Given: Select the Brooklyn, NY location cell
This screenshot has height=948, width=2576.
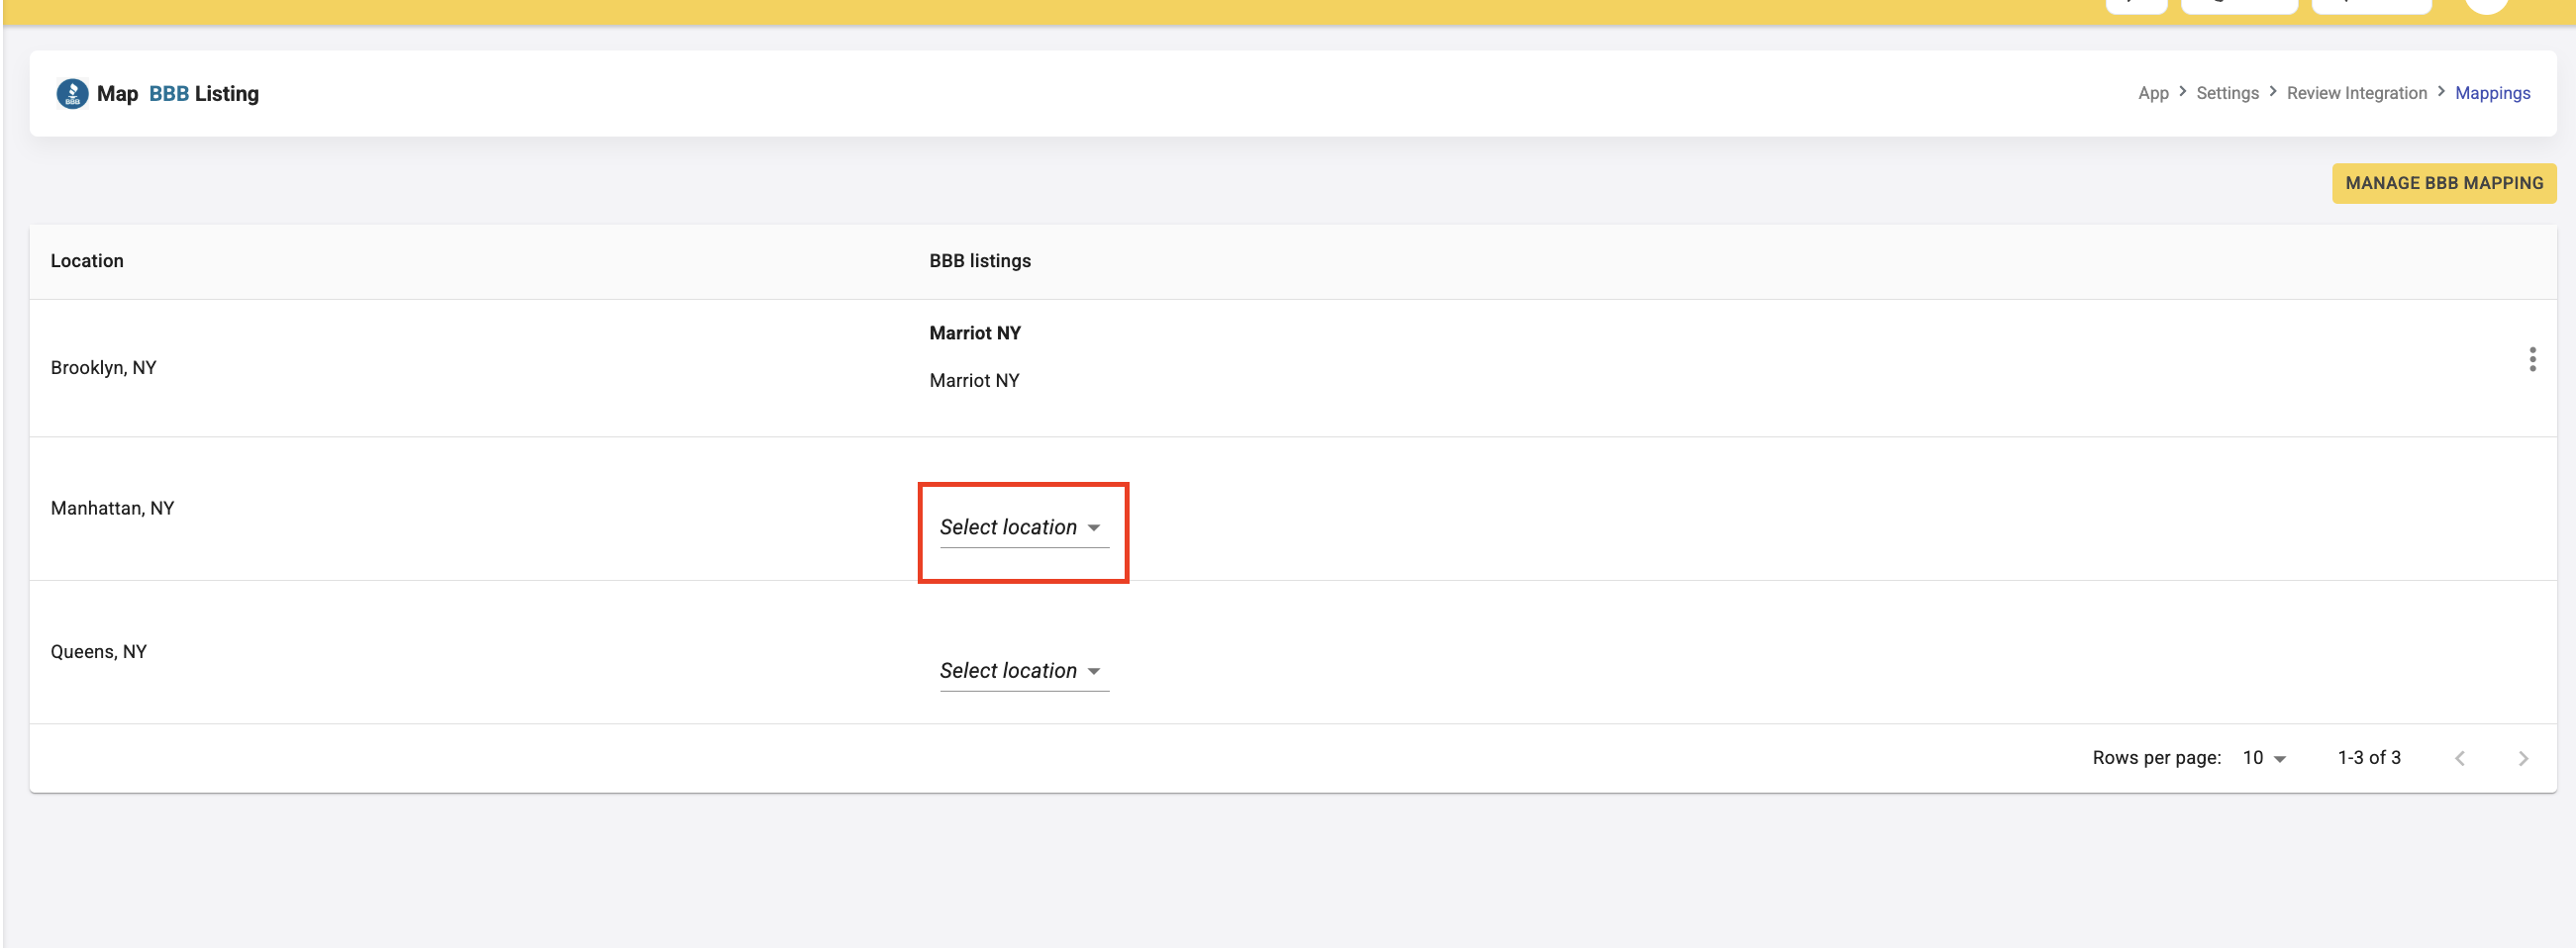Looking at the screenshot, I should 104,368.
